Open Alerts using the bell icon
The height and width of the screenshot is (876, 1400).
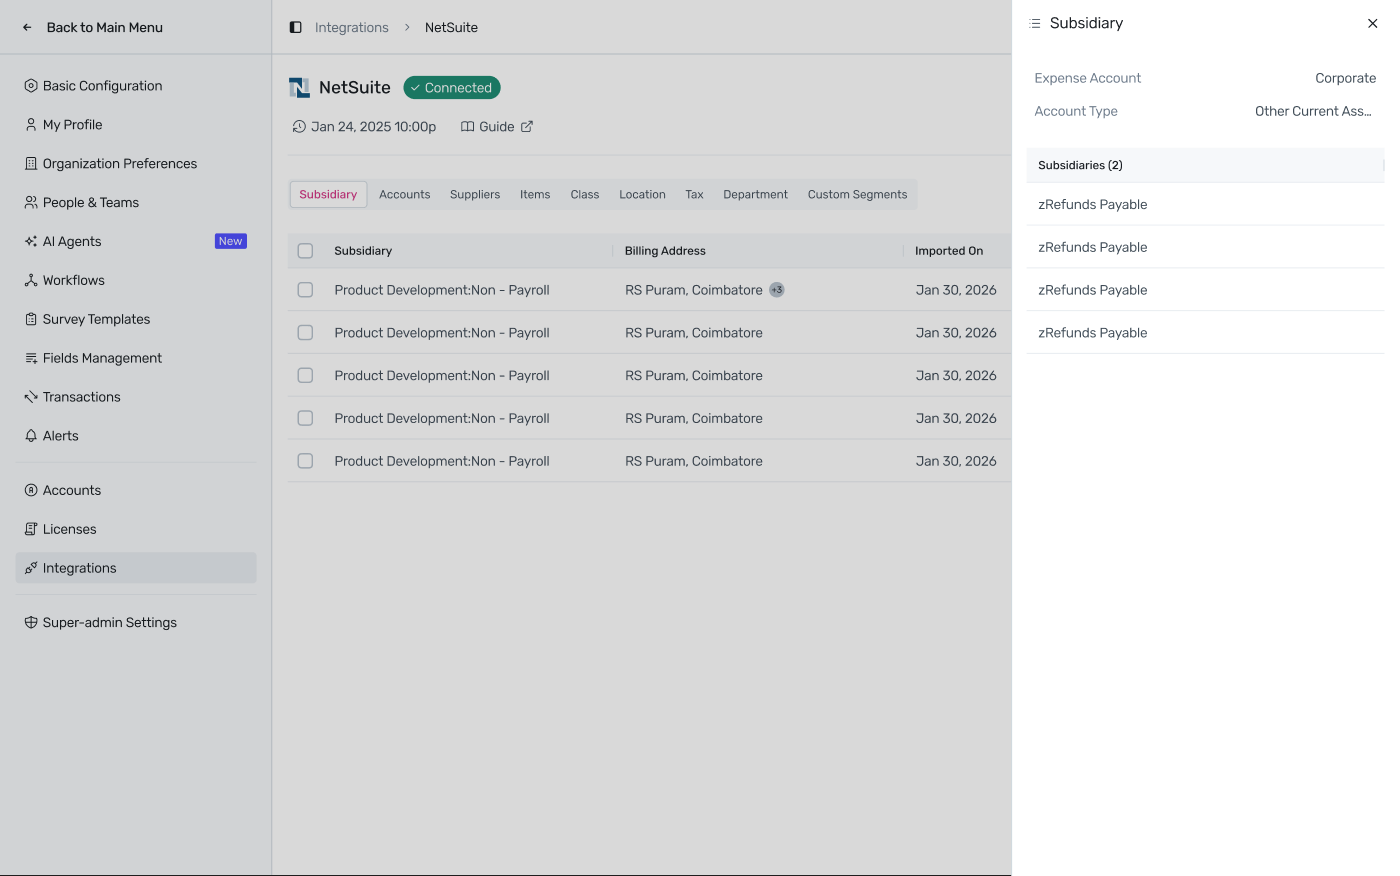[x=31, y=437]
